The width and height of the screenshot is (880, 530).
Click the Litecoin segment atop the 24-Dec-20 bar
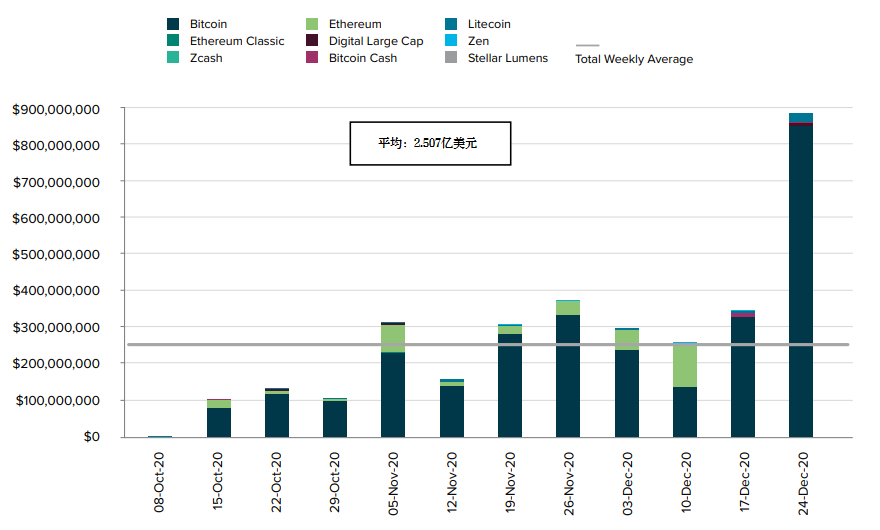tap(801, 117)
